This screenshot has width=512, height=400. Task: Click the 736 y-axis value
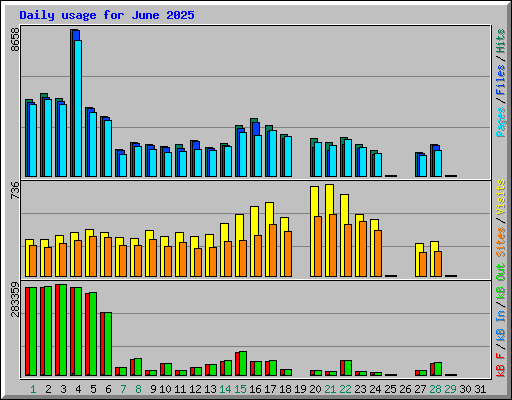pos(15,190)
